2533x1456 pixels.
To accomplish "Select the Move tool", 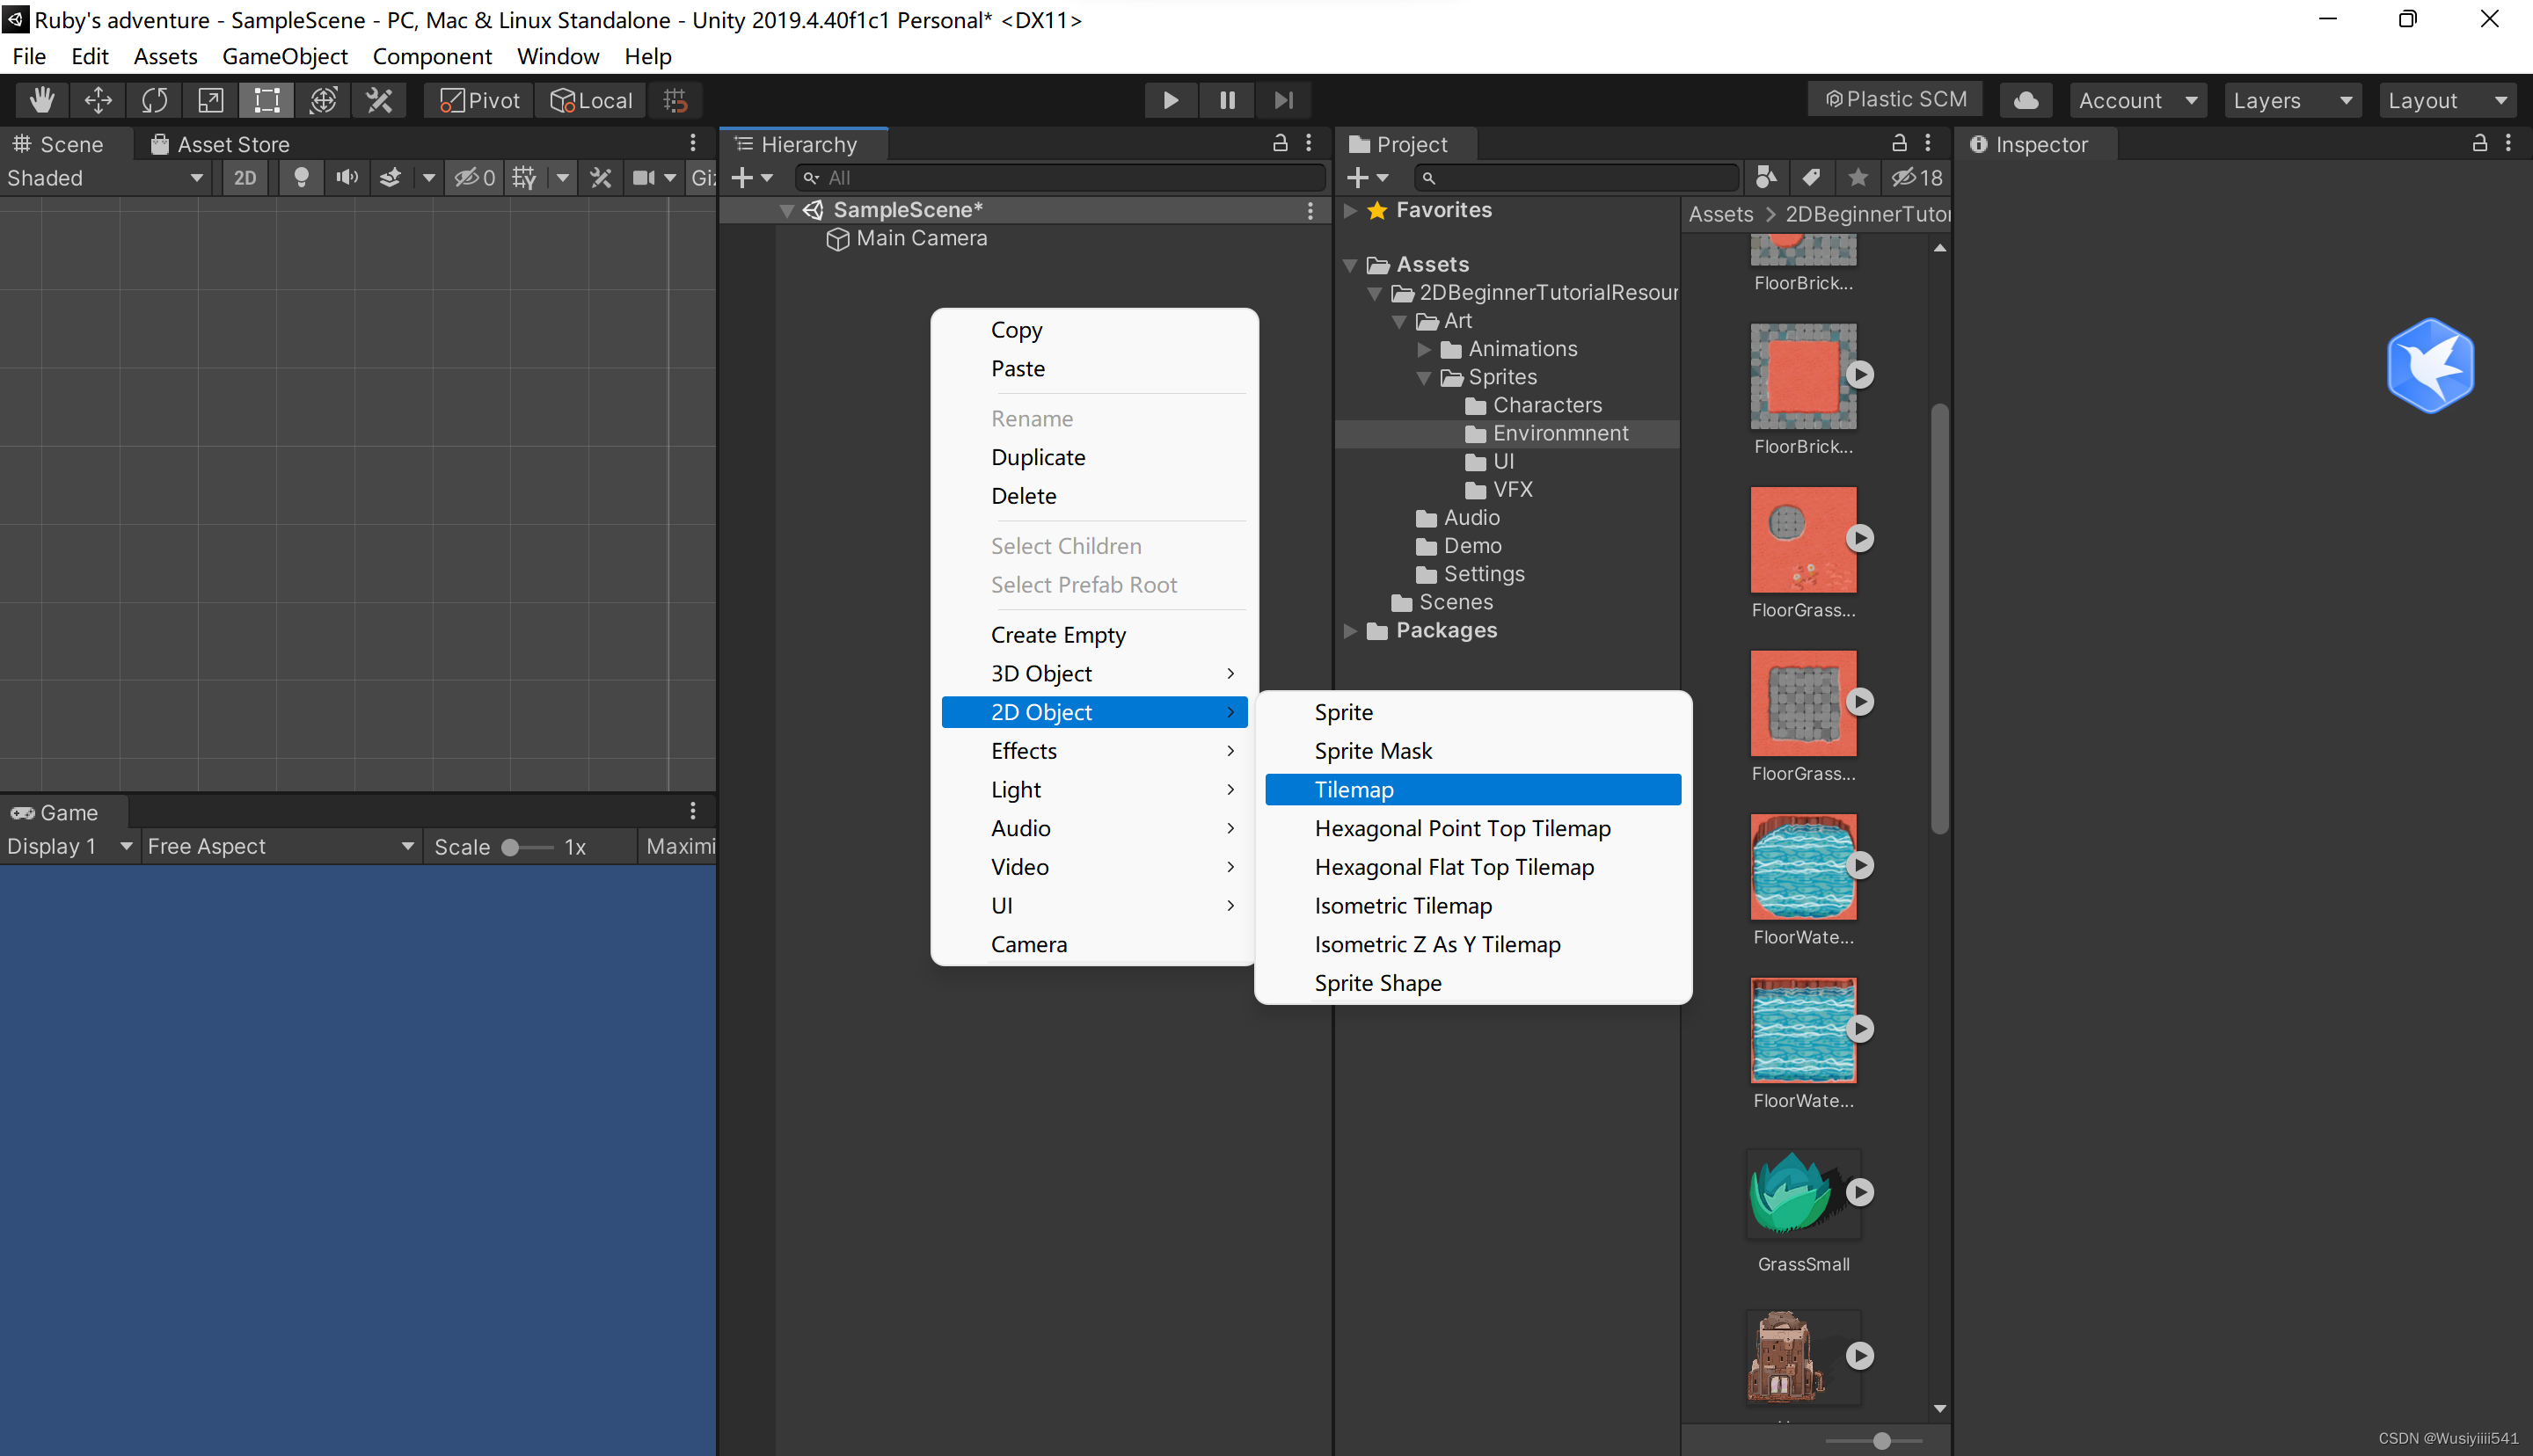I will tap(98, 100).
